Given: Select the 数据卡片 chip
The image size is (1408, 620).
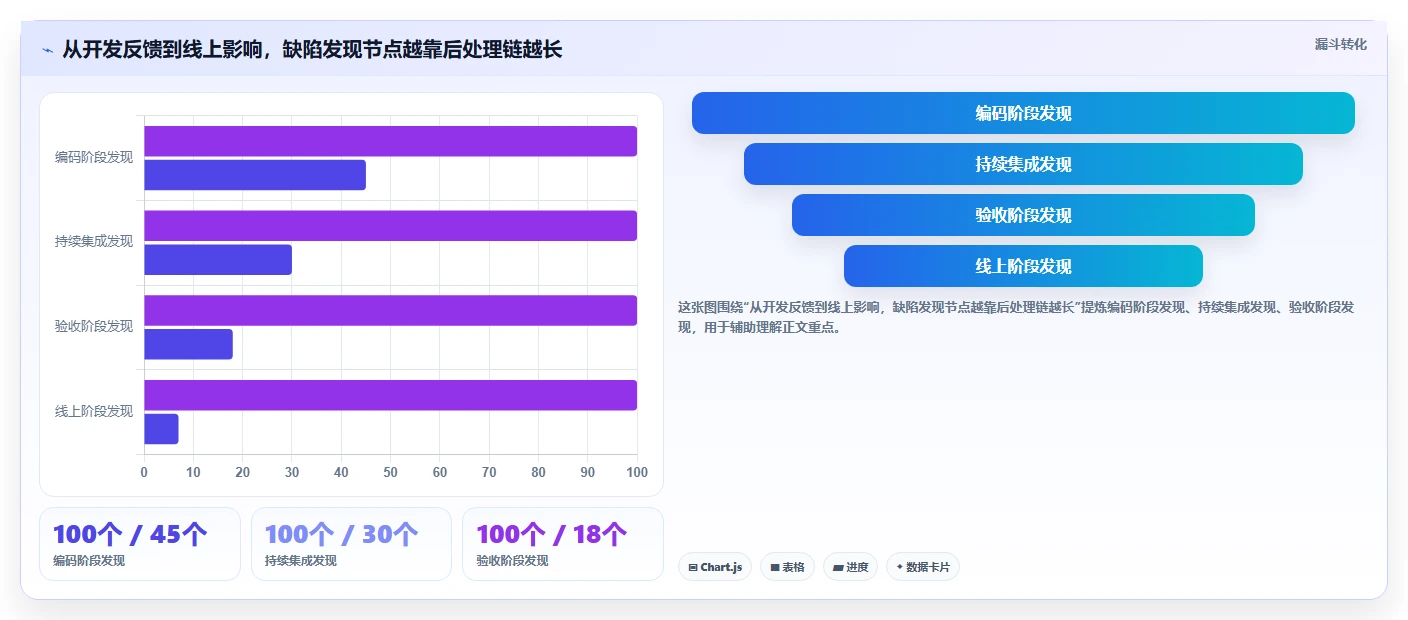Looking at the screenshot, I should tap(923, 567).
